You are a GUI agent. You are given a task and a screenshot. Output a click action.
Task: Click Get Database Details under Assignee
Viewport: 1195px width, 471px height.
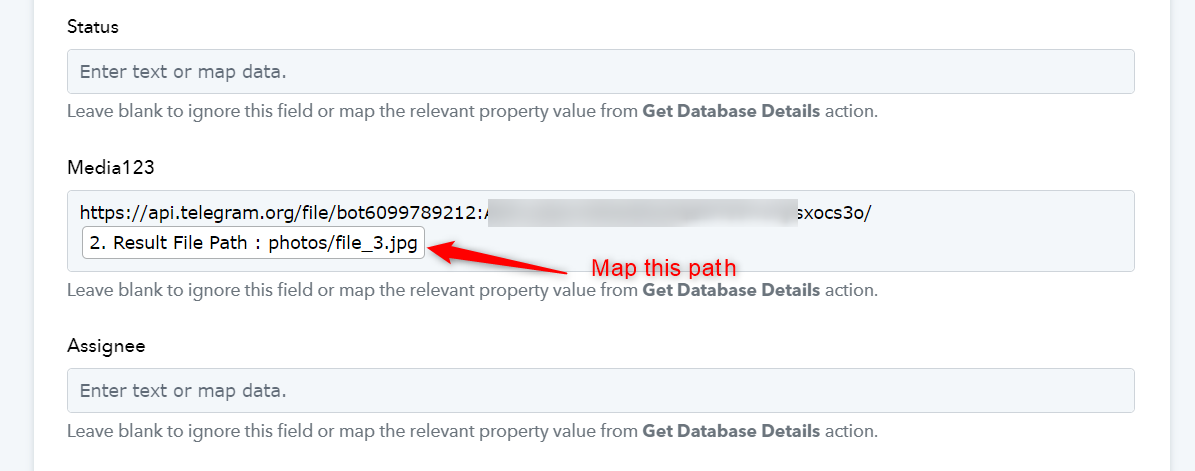tap(731, 431)
